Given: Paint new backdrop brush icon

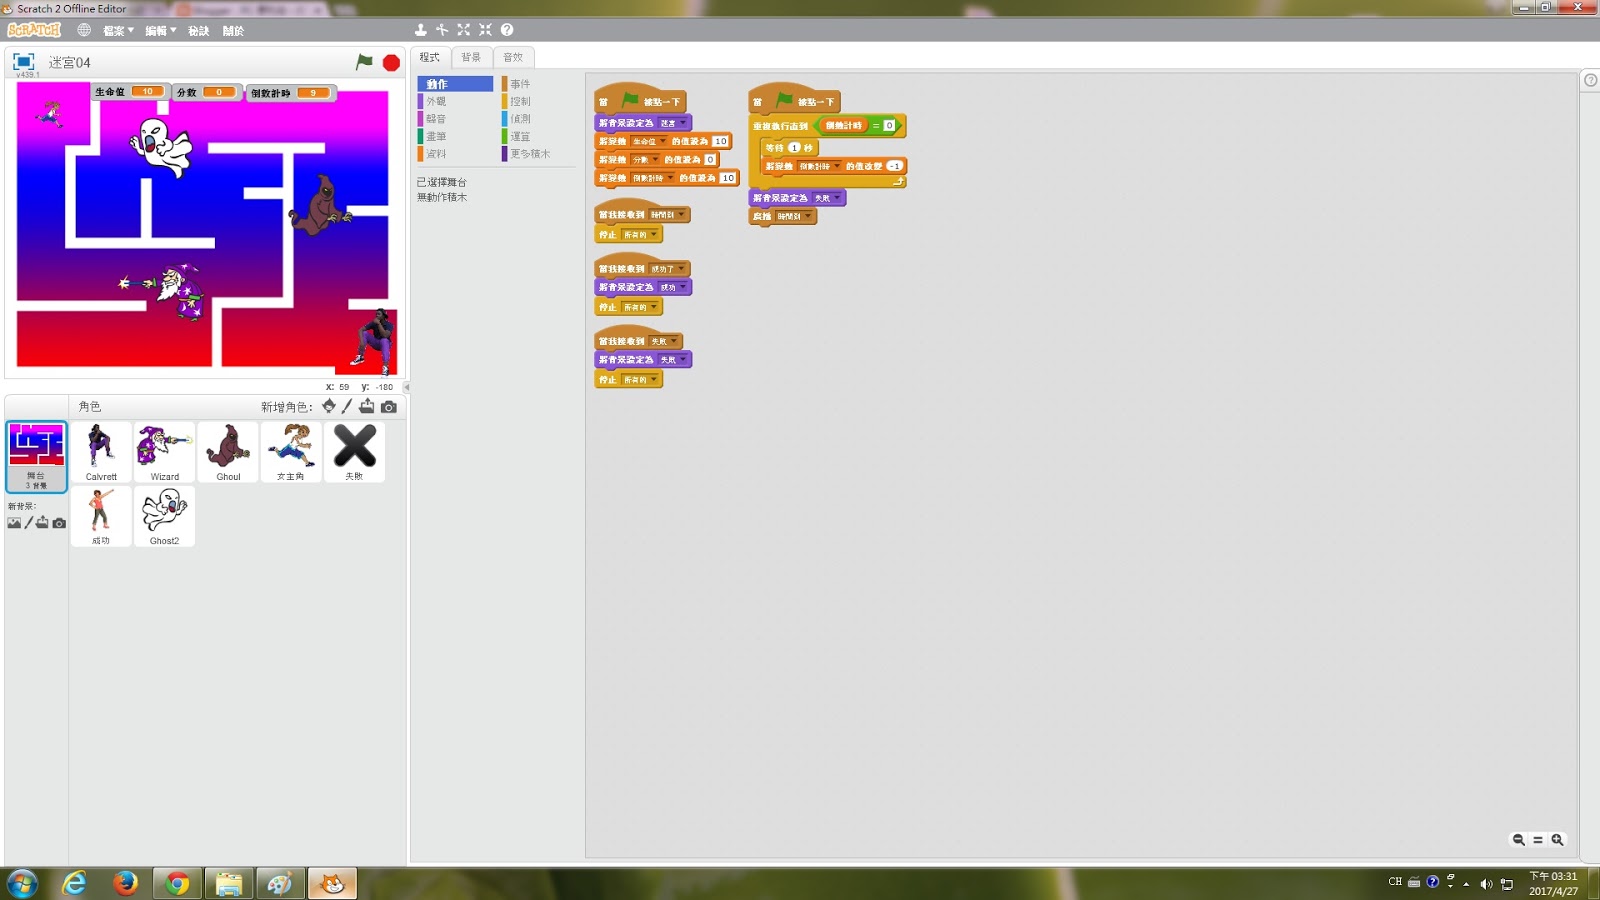Looking at the screenshot, I should (28, 523).
